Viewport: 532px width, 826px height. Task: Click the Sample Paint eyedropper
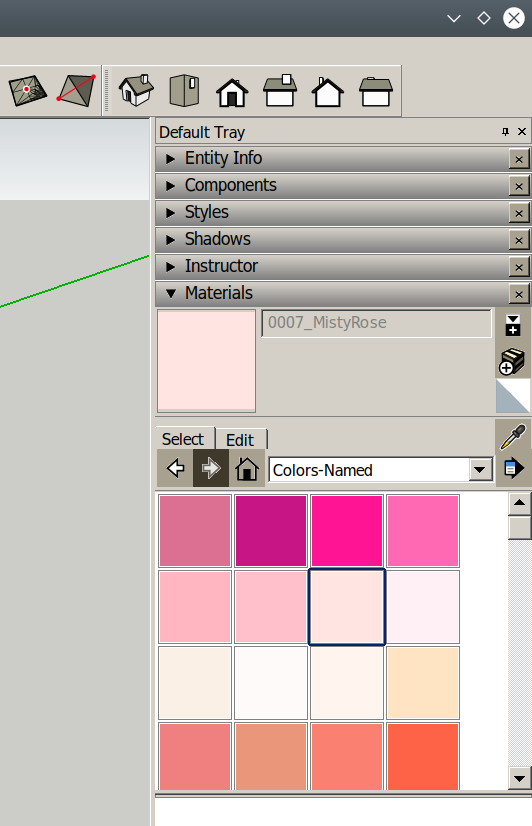(x=513, y=437)
